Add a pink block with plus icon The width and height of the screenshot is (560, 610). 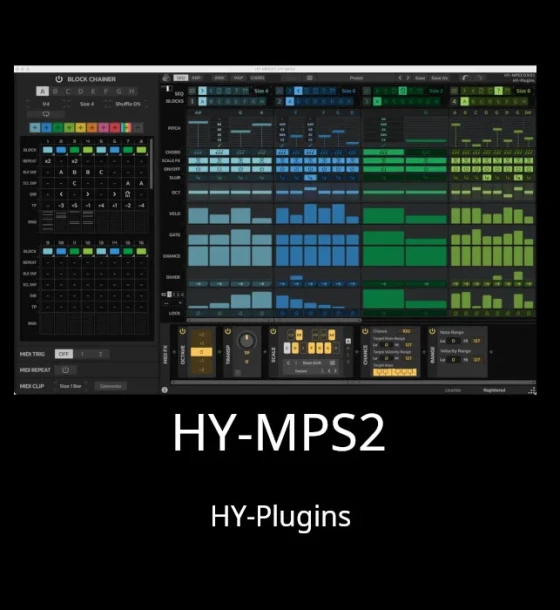pos(104,127)
